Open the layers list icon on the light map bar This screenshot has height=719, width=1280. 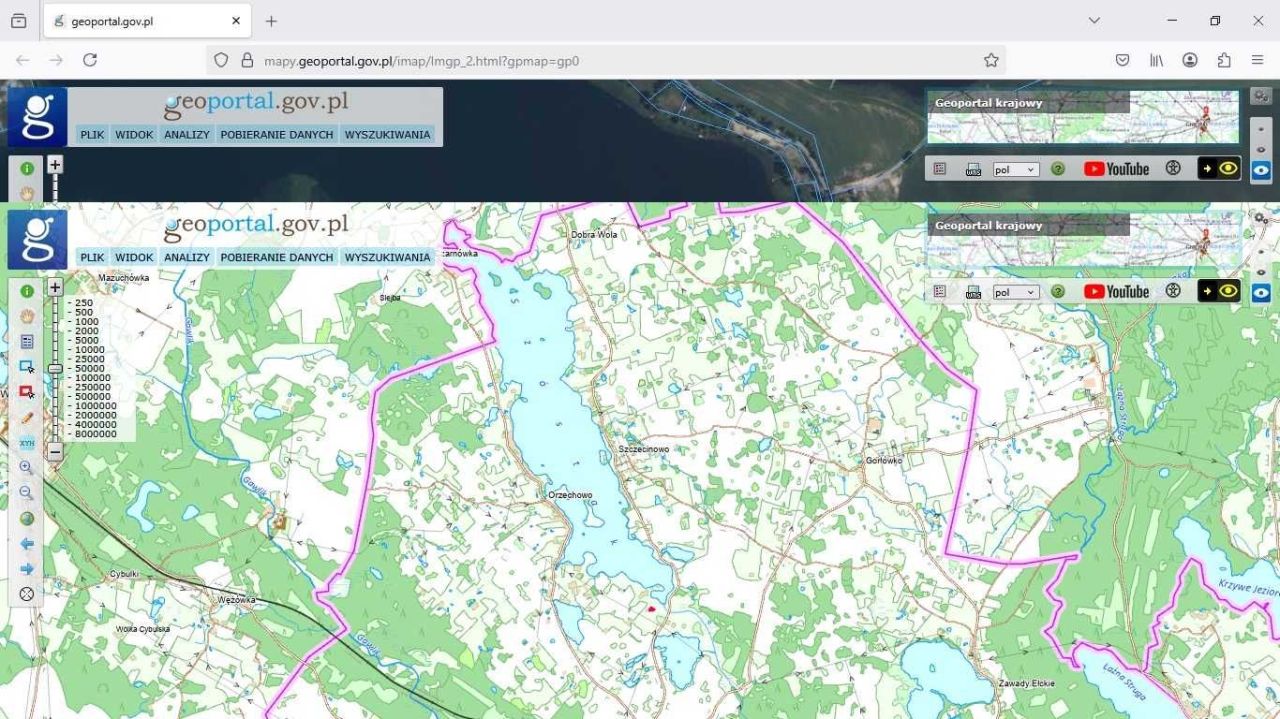940,292
